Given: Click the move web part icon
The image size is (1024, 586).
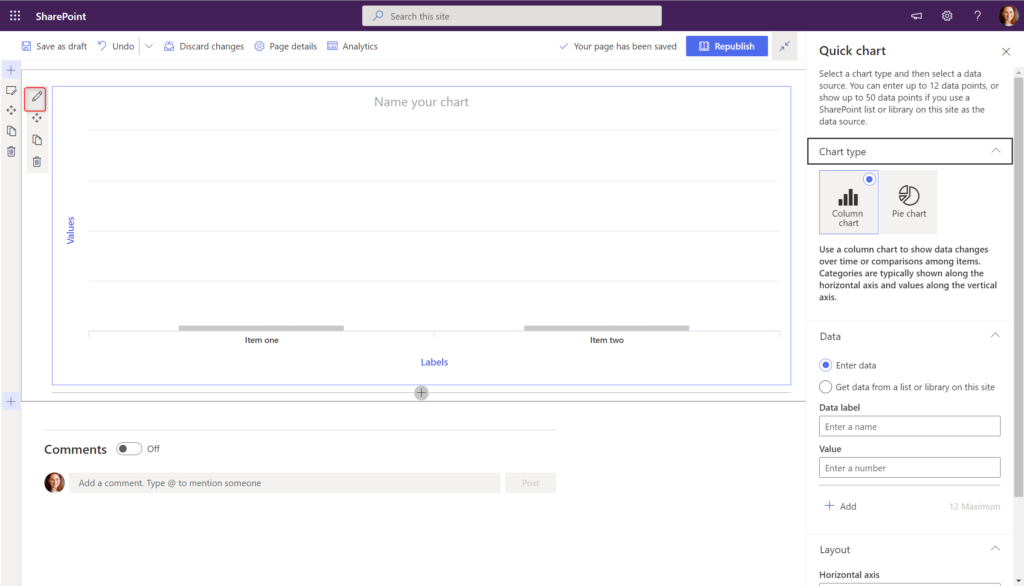Looking at the screenshot, I should coord(37,118).
